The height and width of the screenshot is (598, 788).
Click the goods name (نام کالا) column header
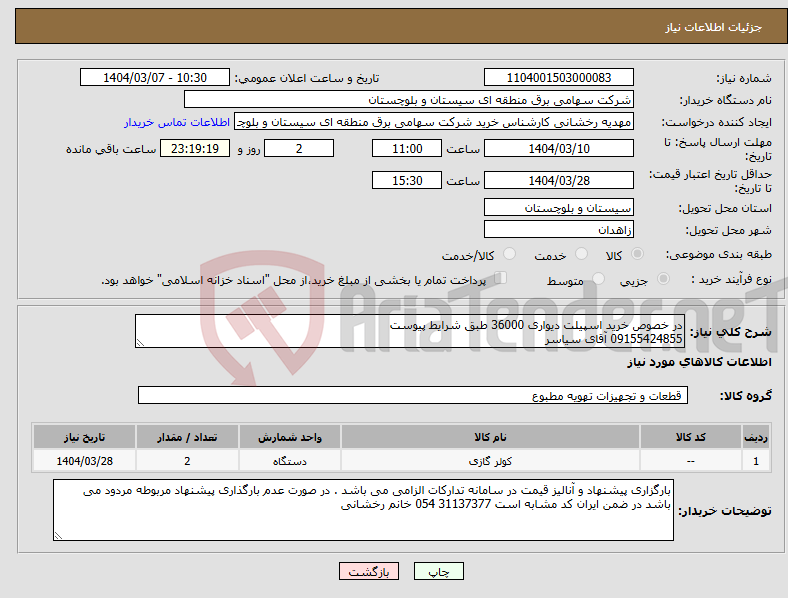click(490, 437)
